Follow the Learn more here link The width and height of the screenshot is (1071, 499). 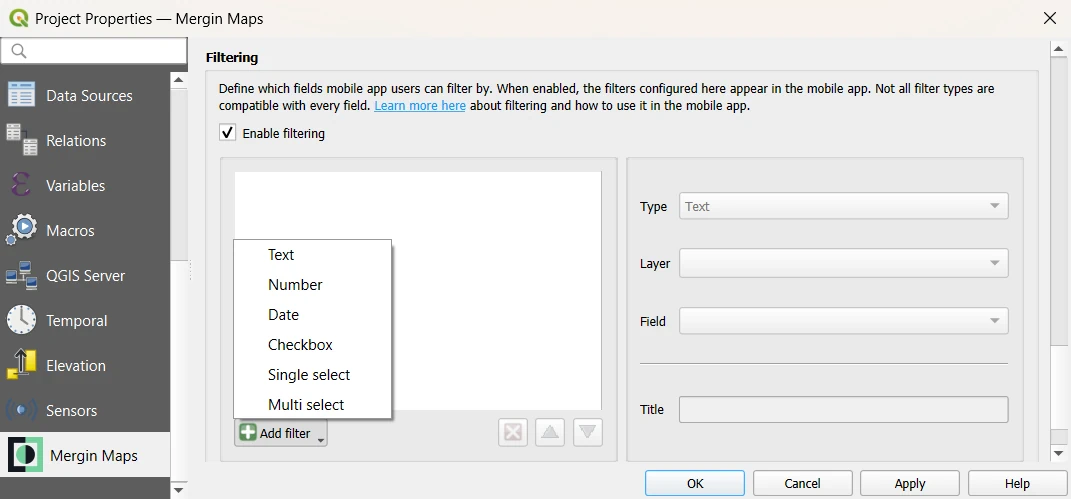tap(420, 106)
